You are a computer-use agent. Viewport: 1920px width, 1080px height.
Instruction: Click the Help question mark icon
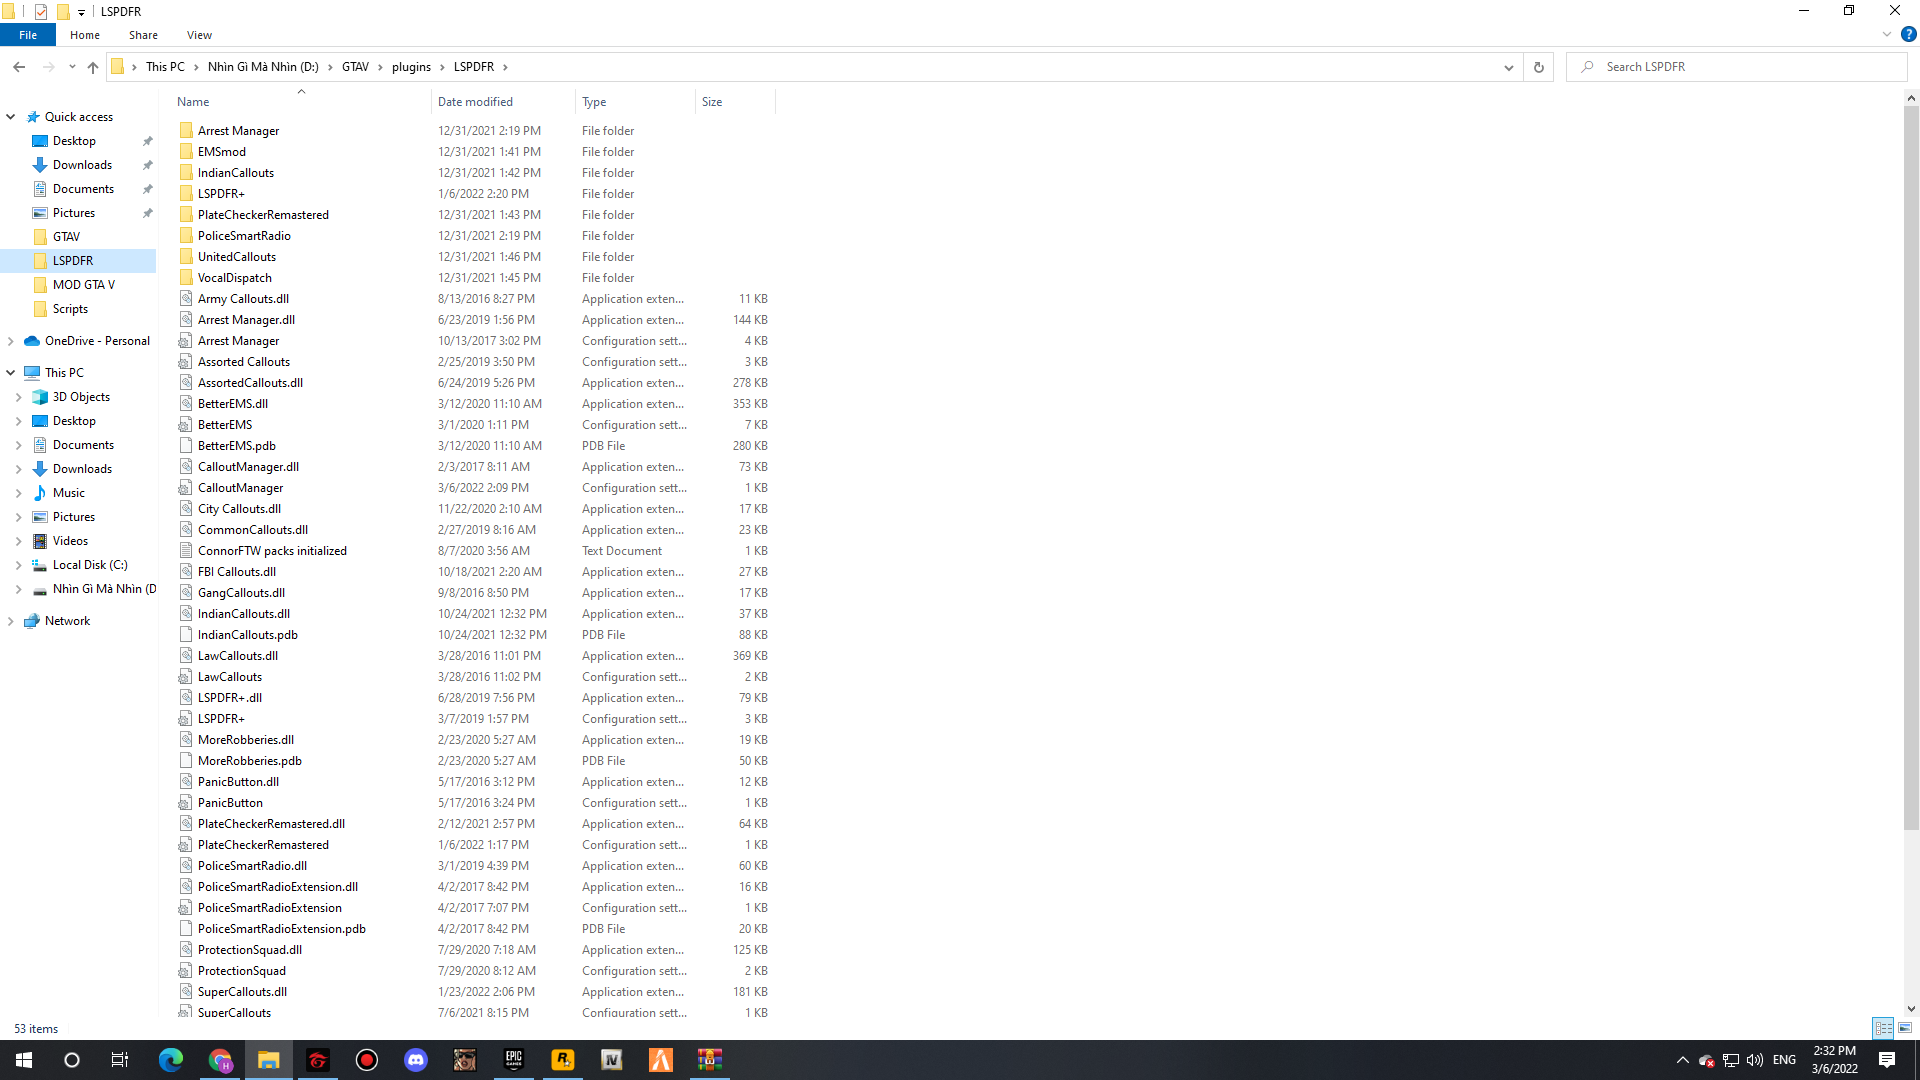point(1908,34)
